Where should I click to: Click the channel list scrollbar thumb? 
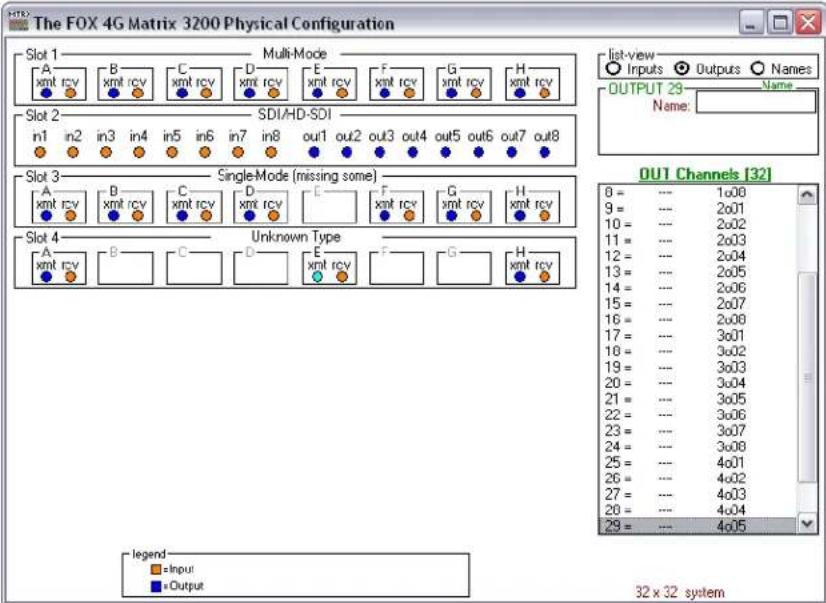click(808, 377)
